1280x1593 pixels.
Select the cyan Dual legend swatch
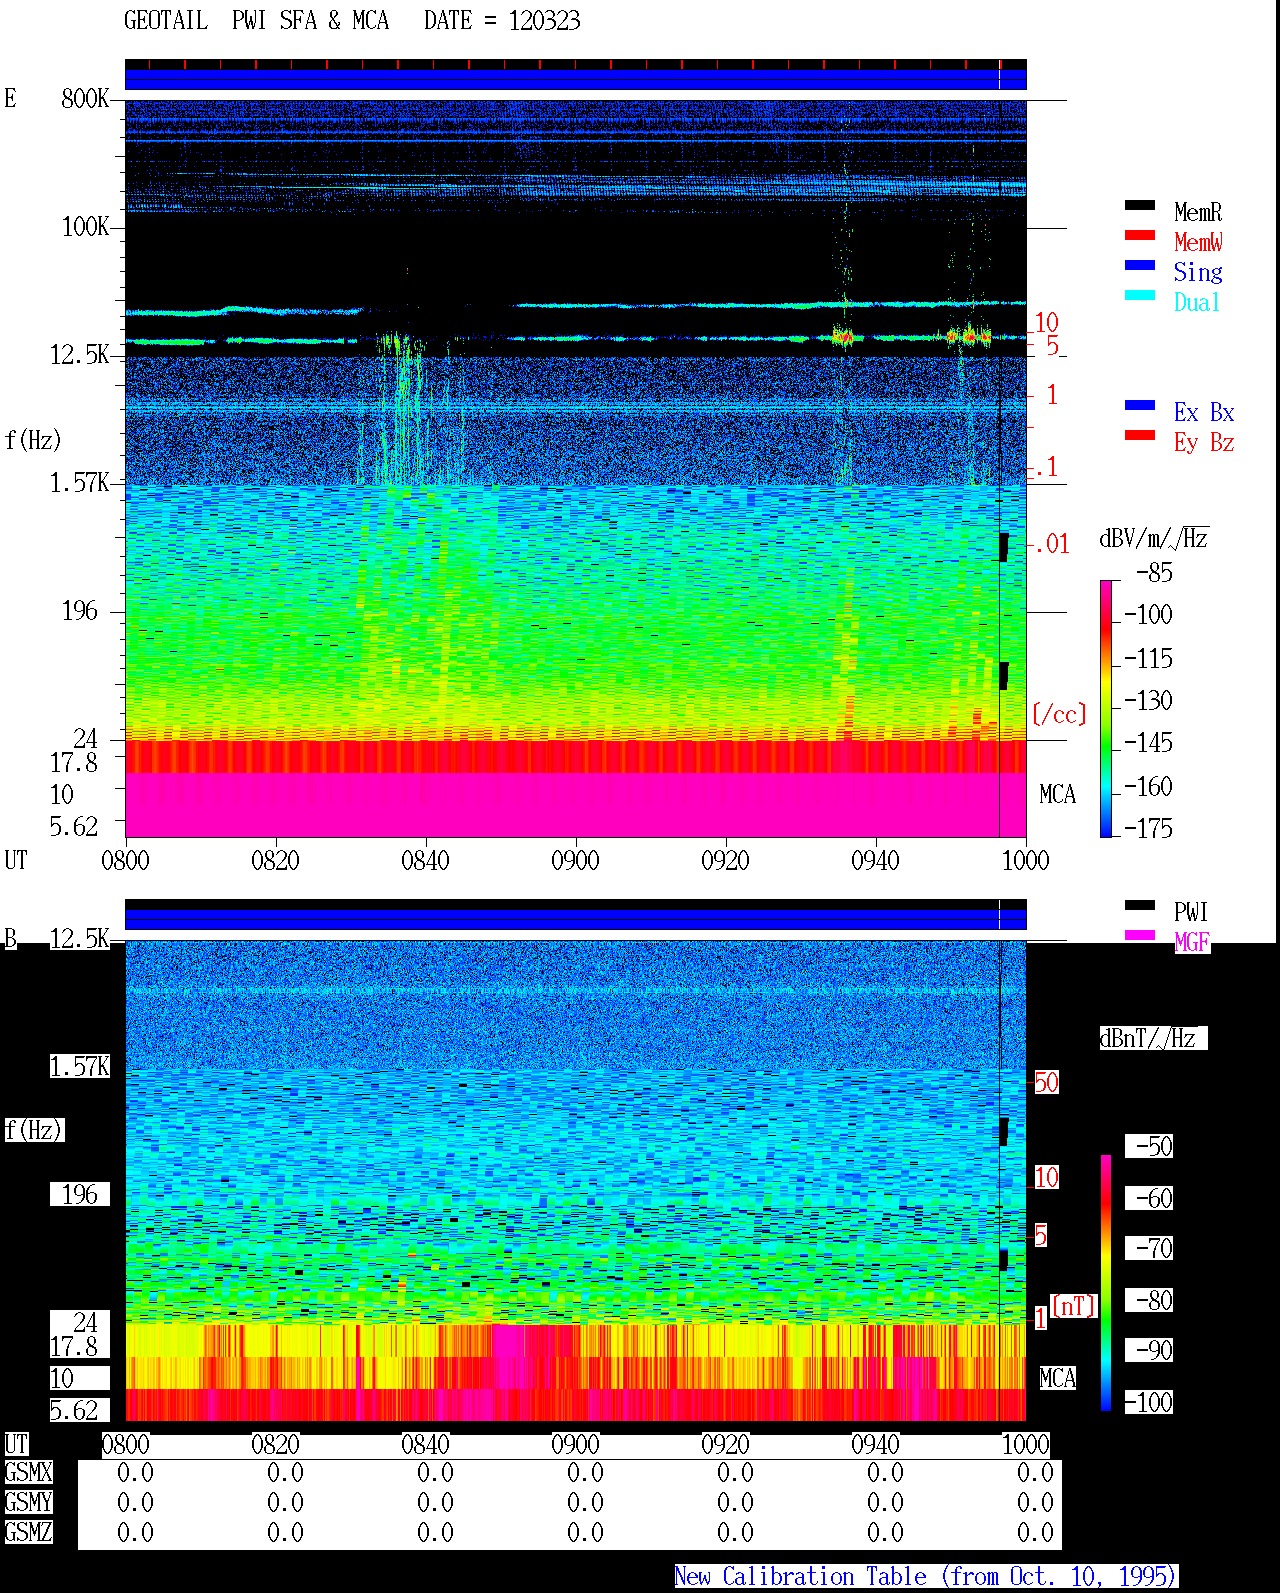1140,295
